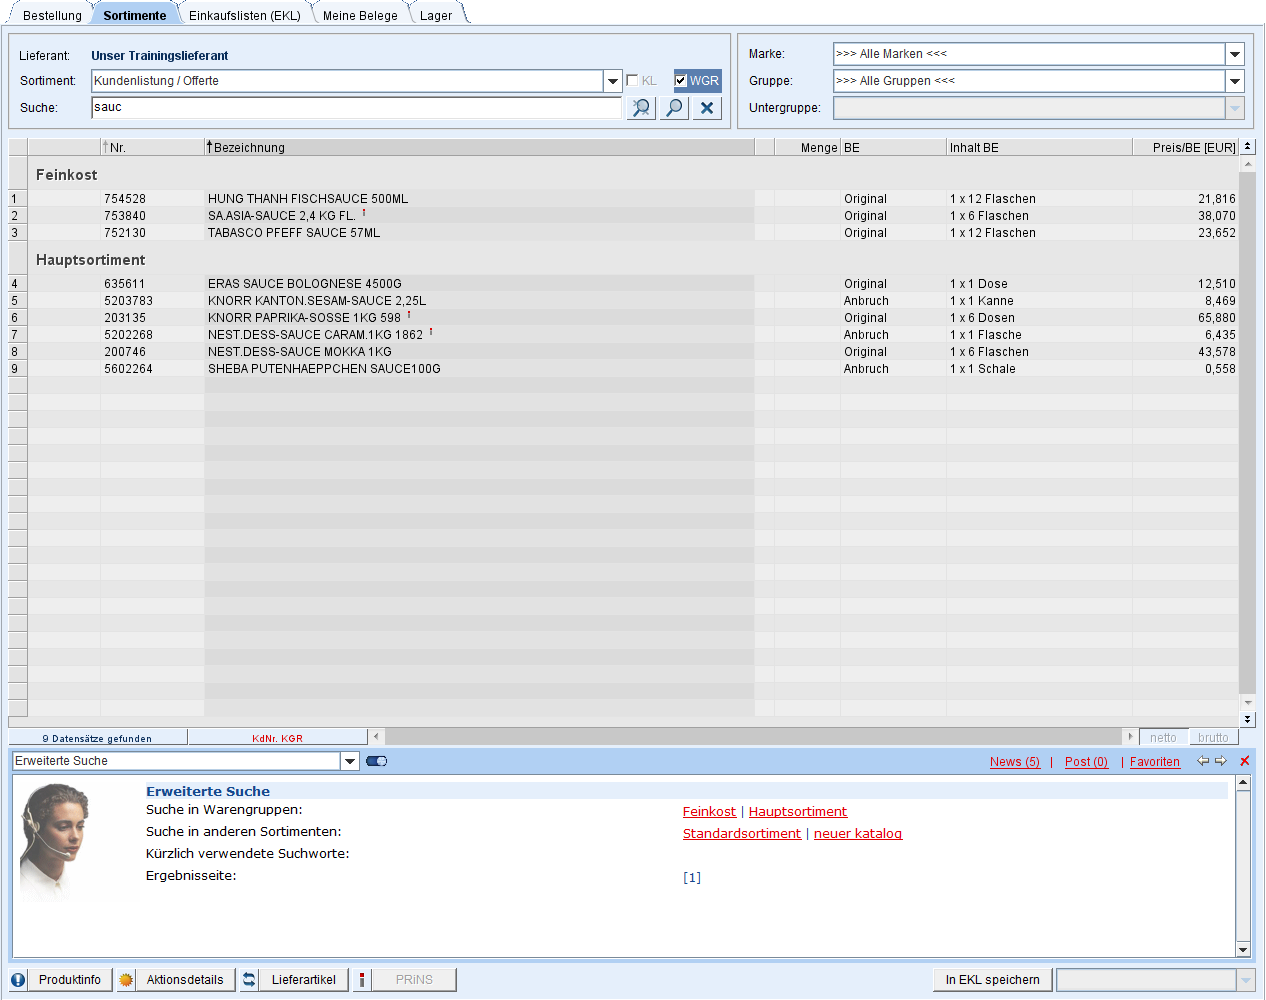
Task: Close the info panel with the red X
Action: click(x=1245, y=761)
